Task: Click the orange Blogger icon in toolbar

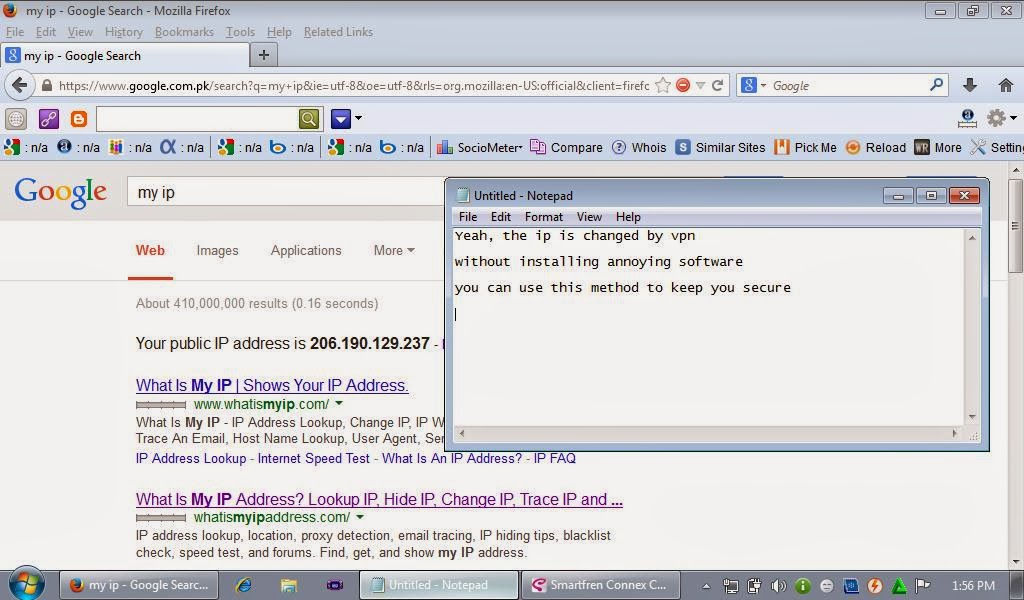Action: (x=78, y=119)
